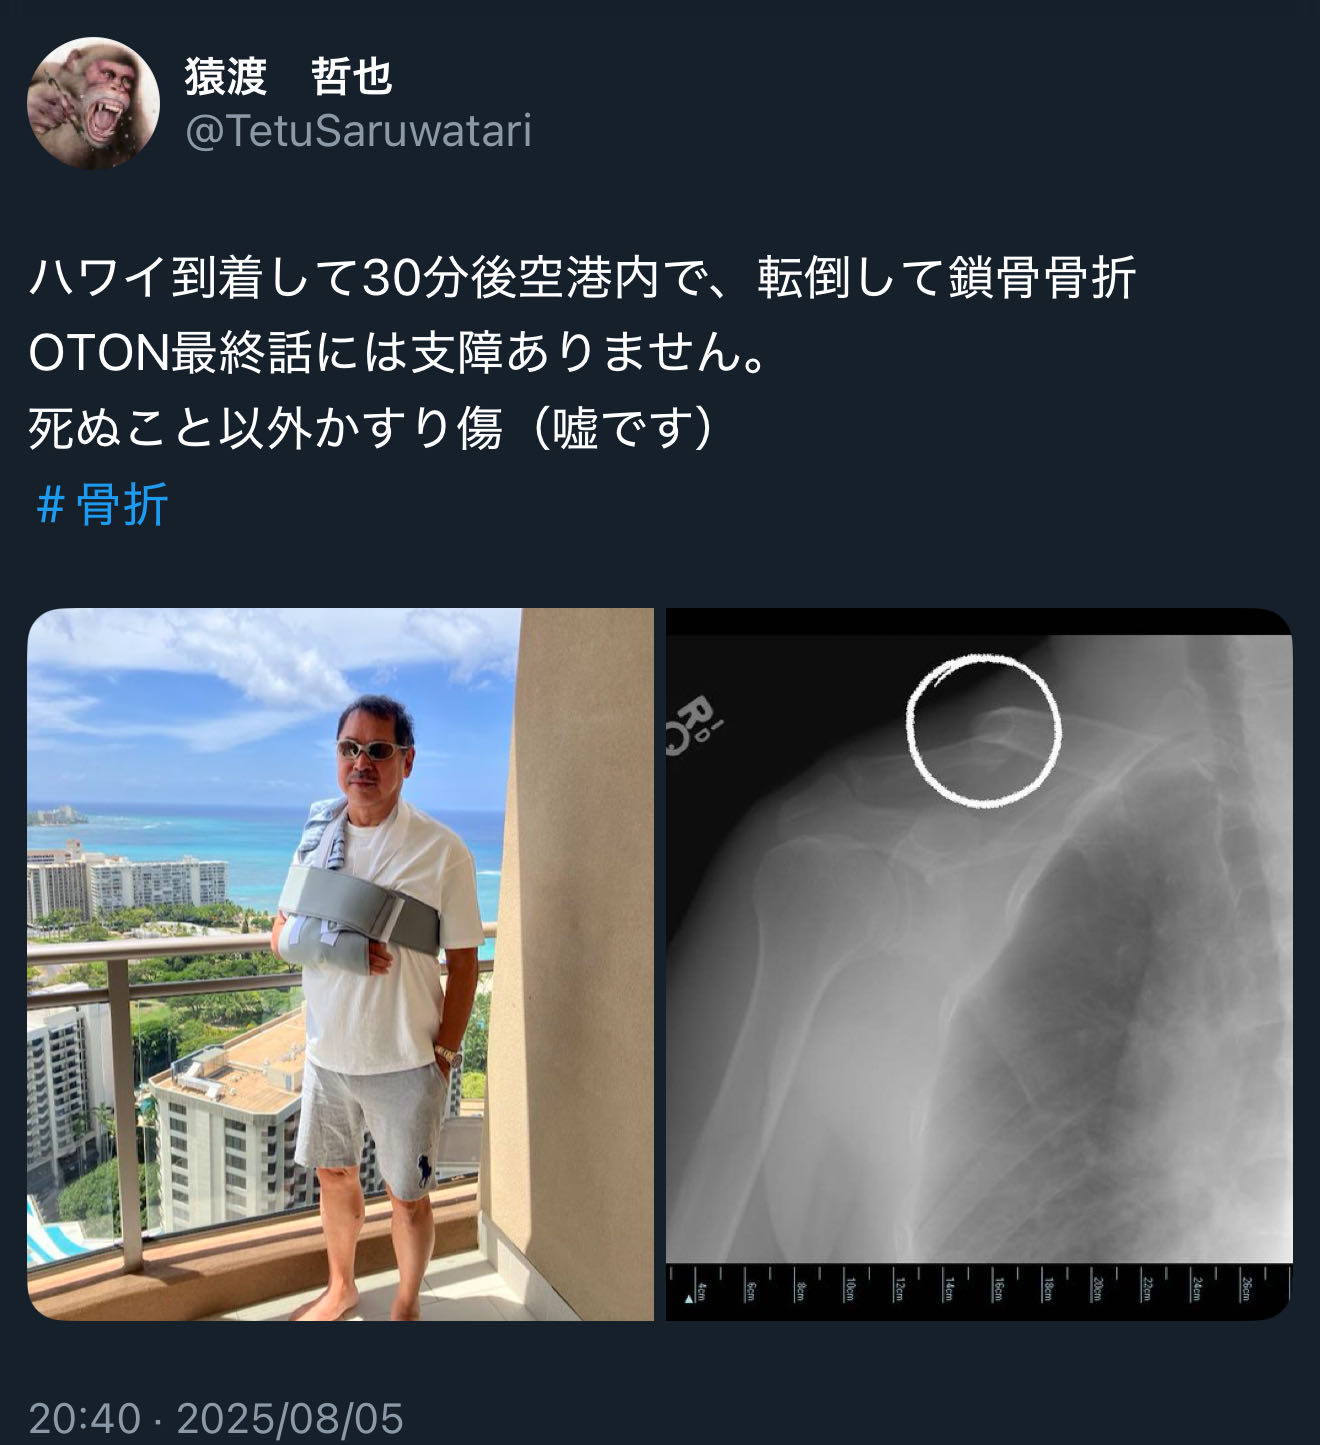Viewport: 1320px width, 1445px height.
Task: Enlarge the balcony photo with ocean view
Action: 340,964
